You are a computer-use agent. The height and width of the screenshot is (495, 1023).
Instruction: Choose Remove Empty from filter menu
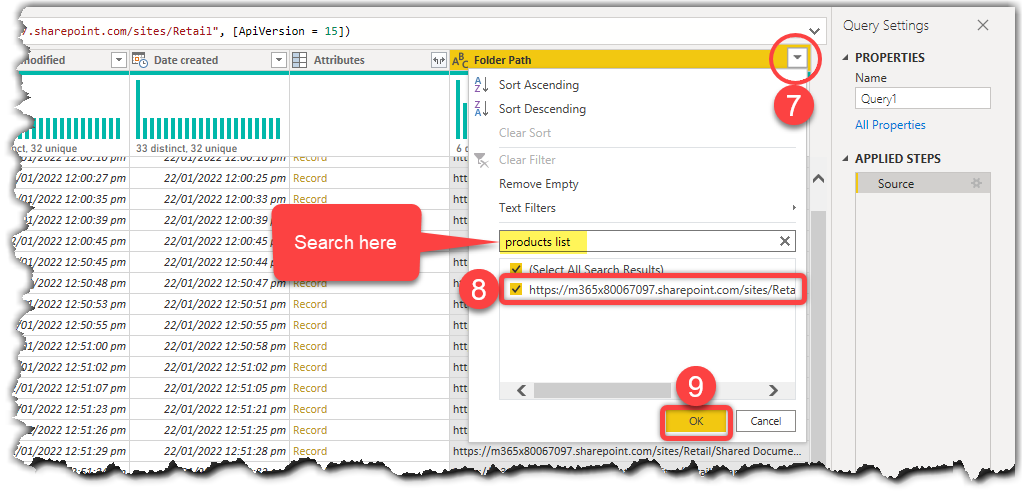[538, 184]
